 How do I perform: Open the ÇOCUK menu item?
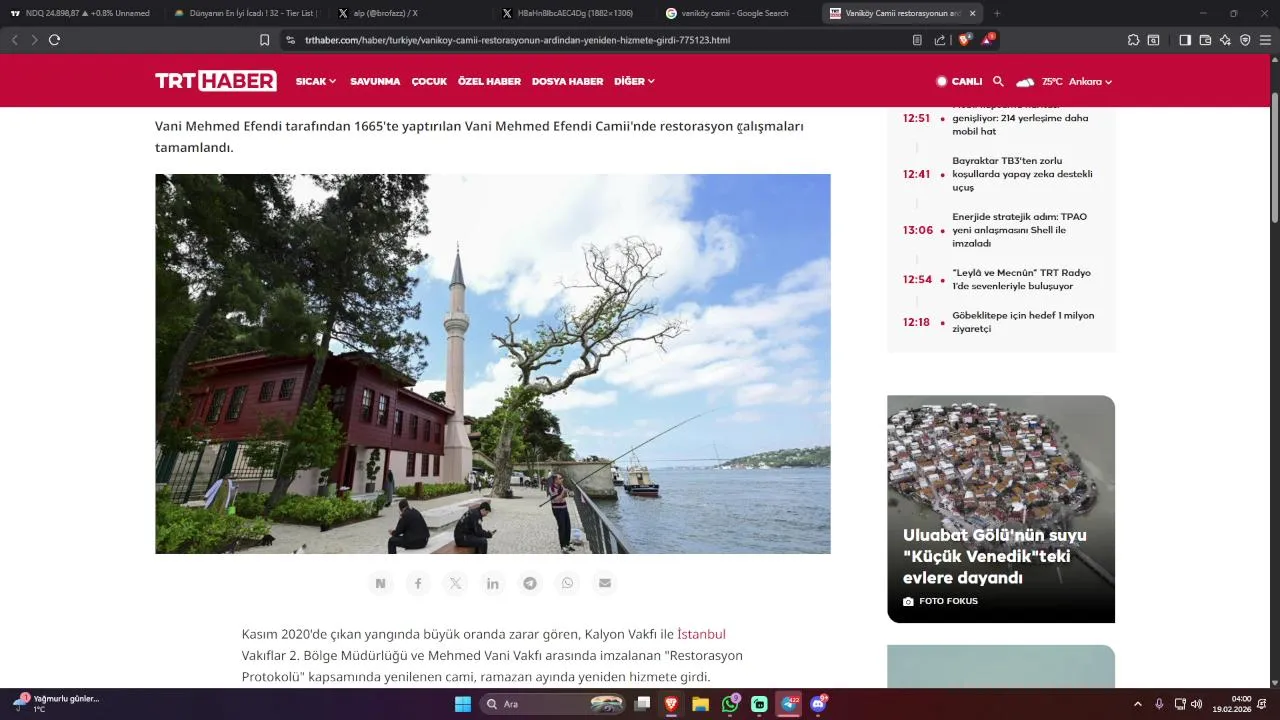point(429,81)
